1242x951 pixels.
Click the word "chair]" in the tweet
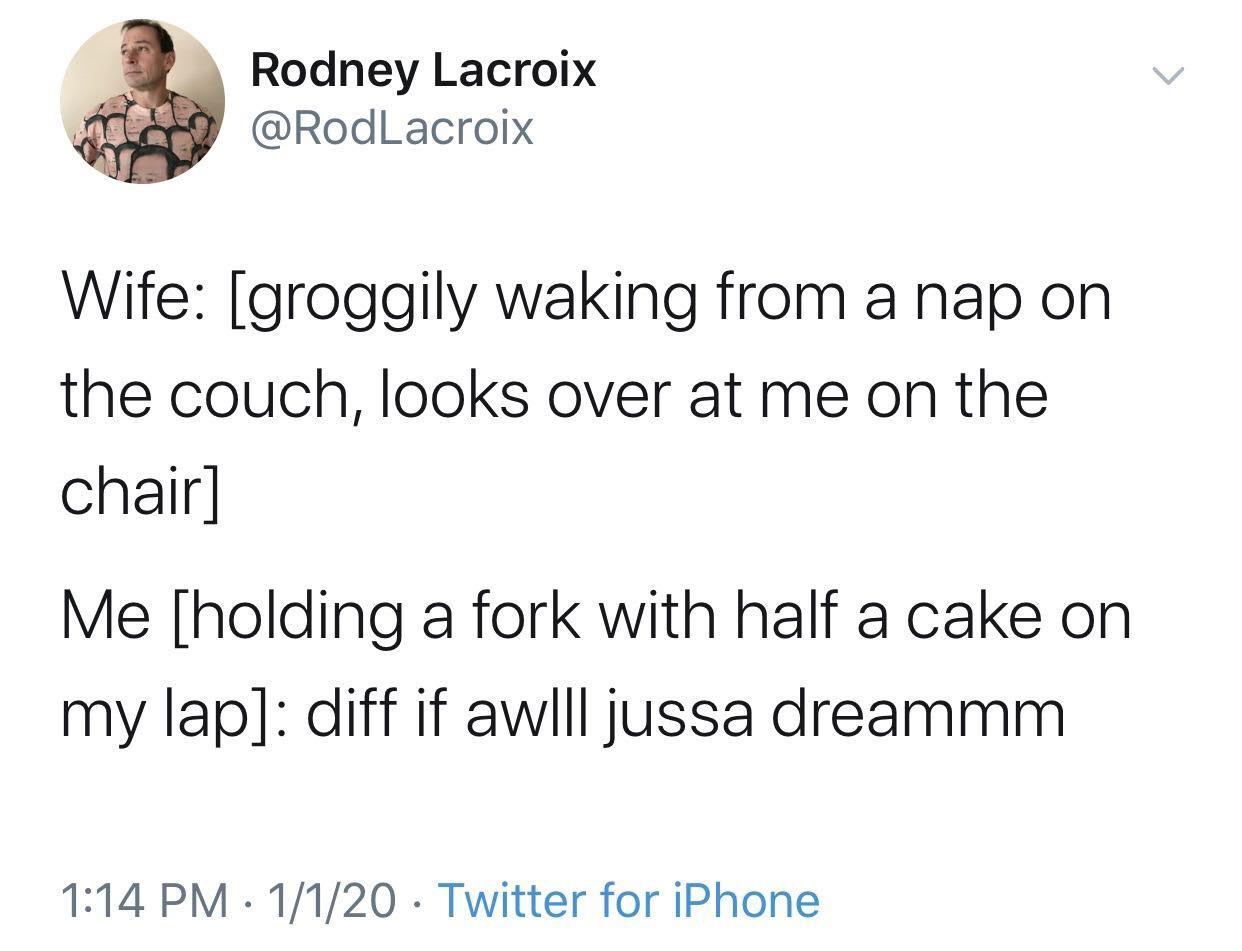[x=139, y=491]
